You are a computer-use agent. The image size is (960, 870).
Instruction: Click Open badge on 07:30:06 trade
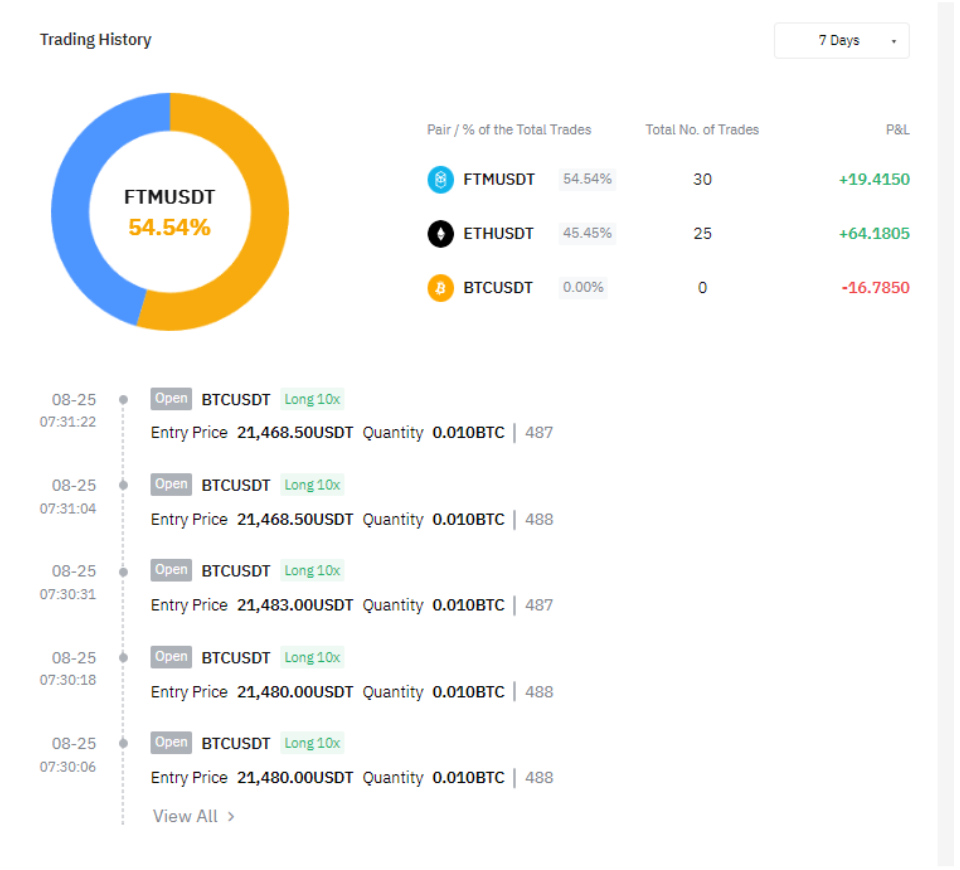[x=171, y=743]
